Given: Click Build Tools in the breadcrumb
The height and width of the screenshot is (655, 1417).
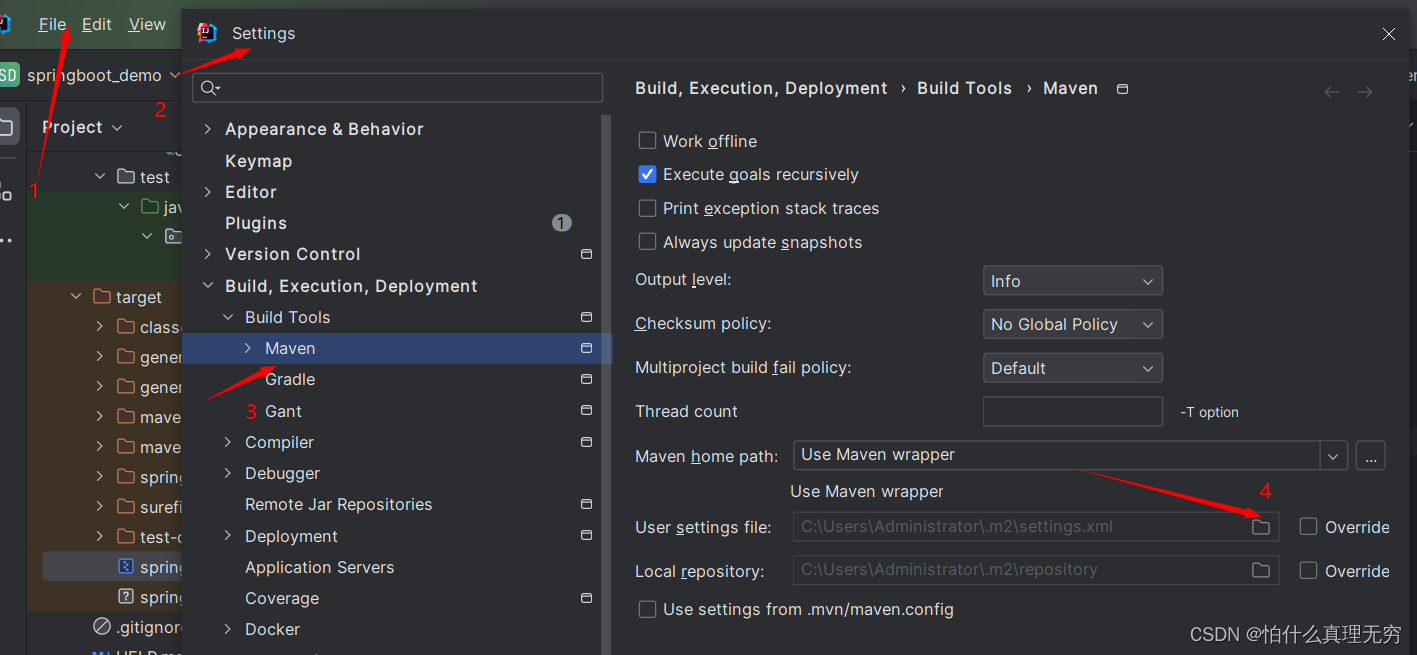Looking at the screenshot, I should (964, 88).
